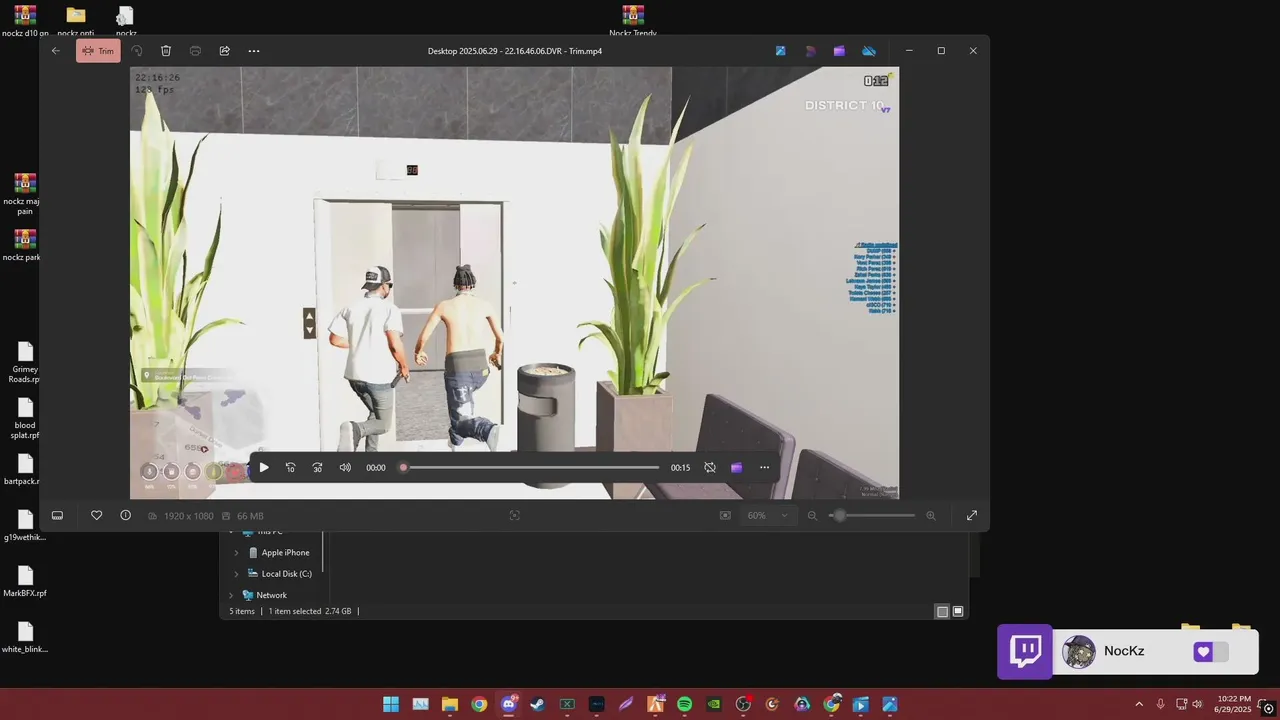This screenshot has width=1280, height=720.
Task: Click the zoom slider track
Action: pos(872,516)
